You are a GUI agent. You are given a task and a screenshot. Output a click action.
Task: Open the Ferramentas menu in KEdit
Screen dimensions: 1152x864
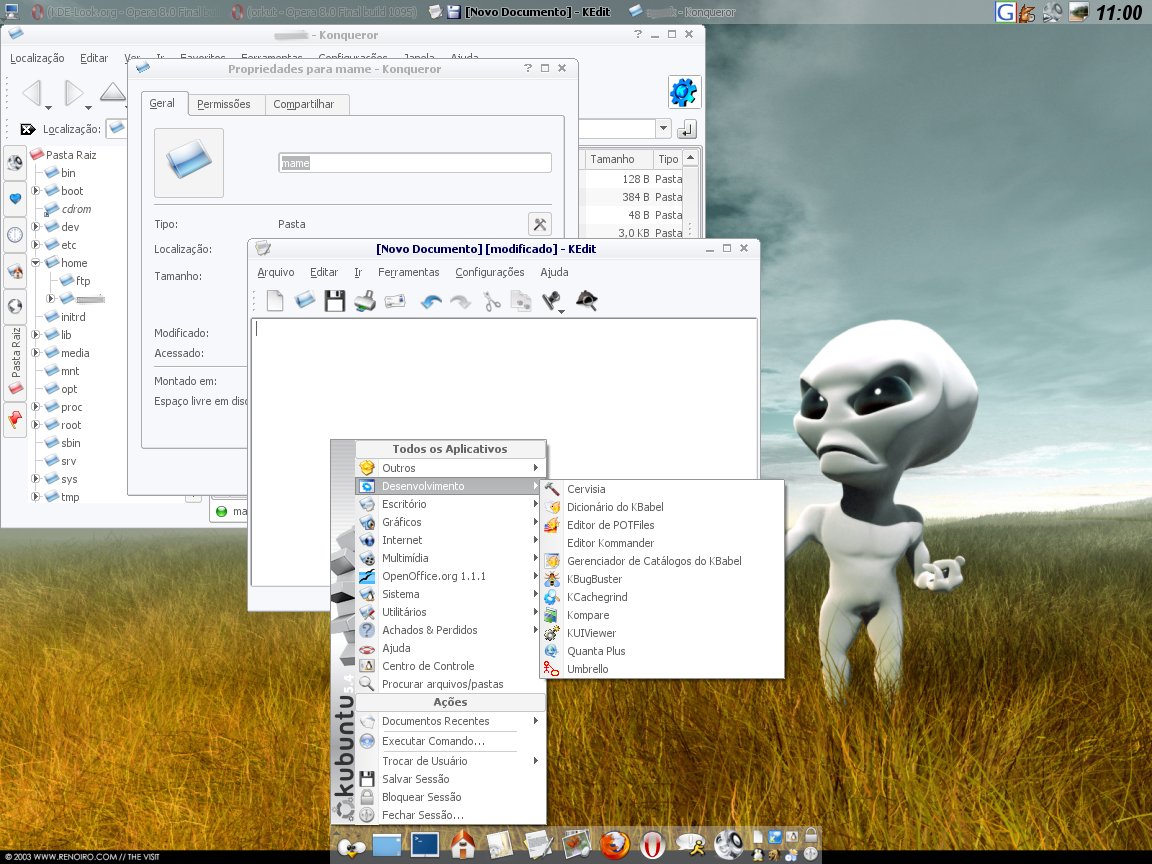pos(408,272)
